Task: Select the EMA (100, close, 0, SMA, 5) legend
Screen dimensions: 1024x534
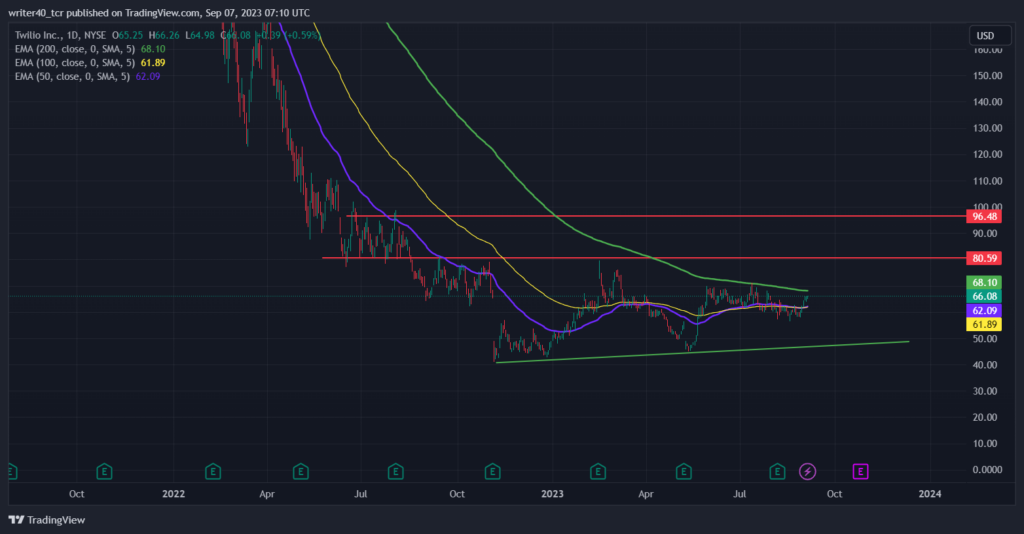Action: (74, 63)
